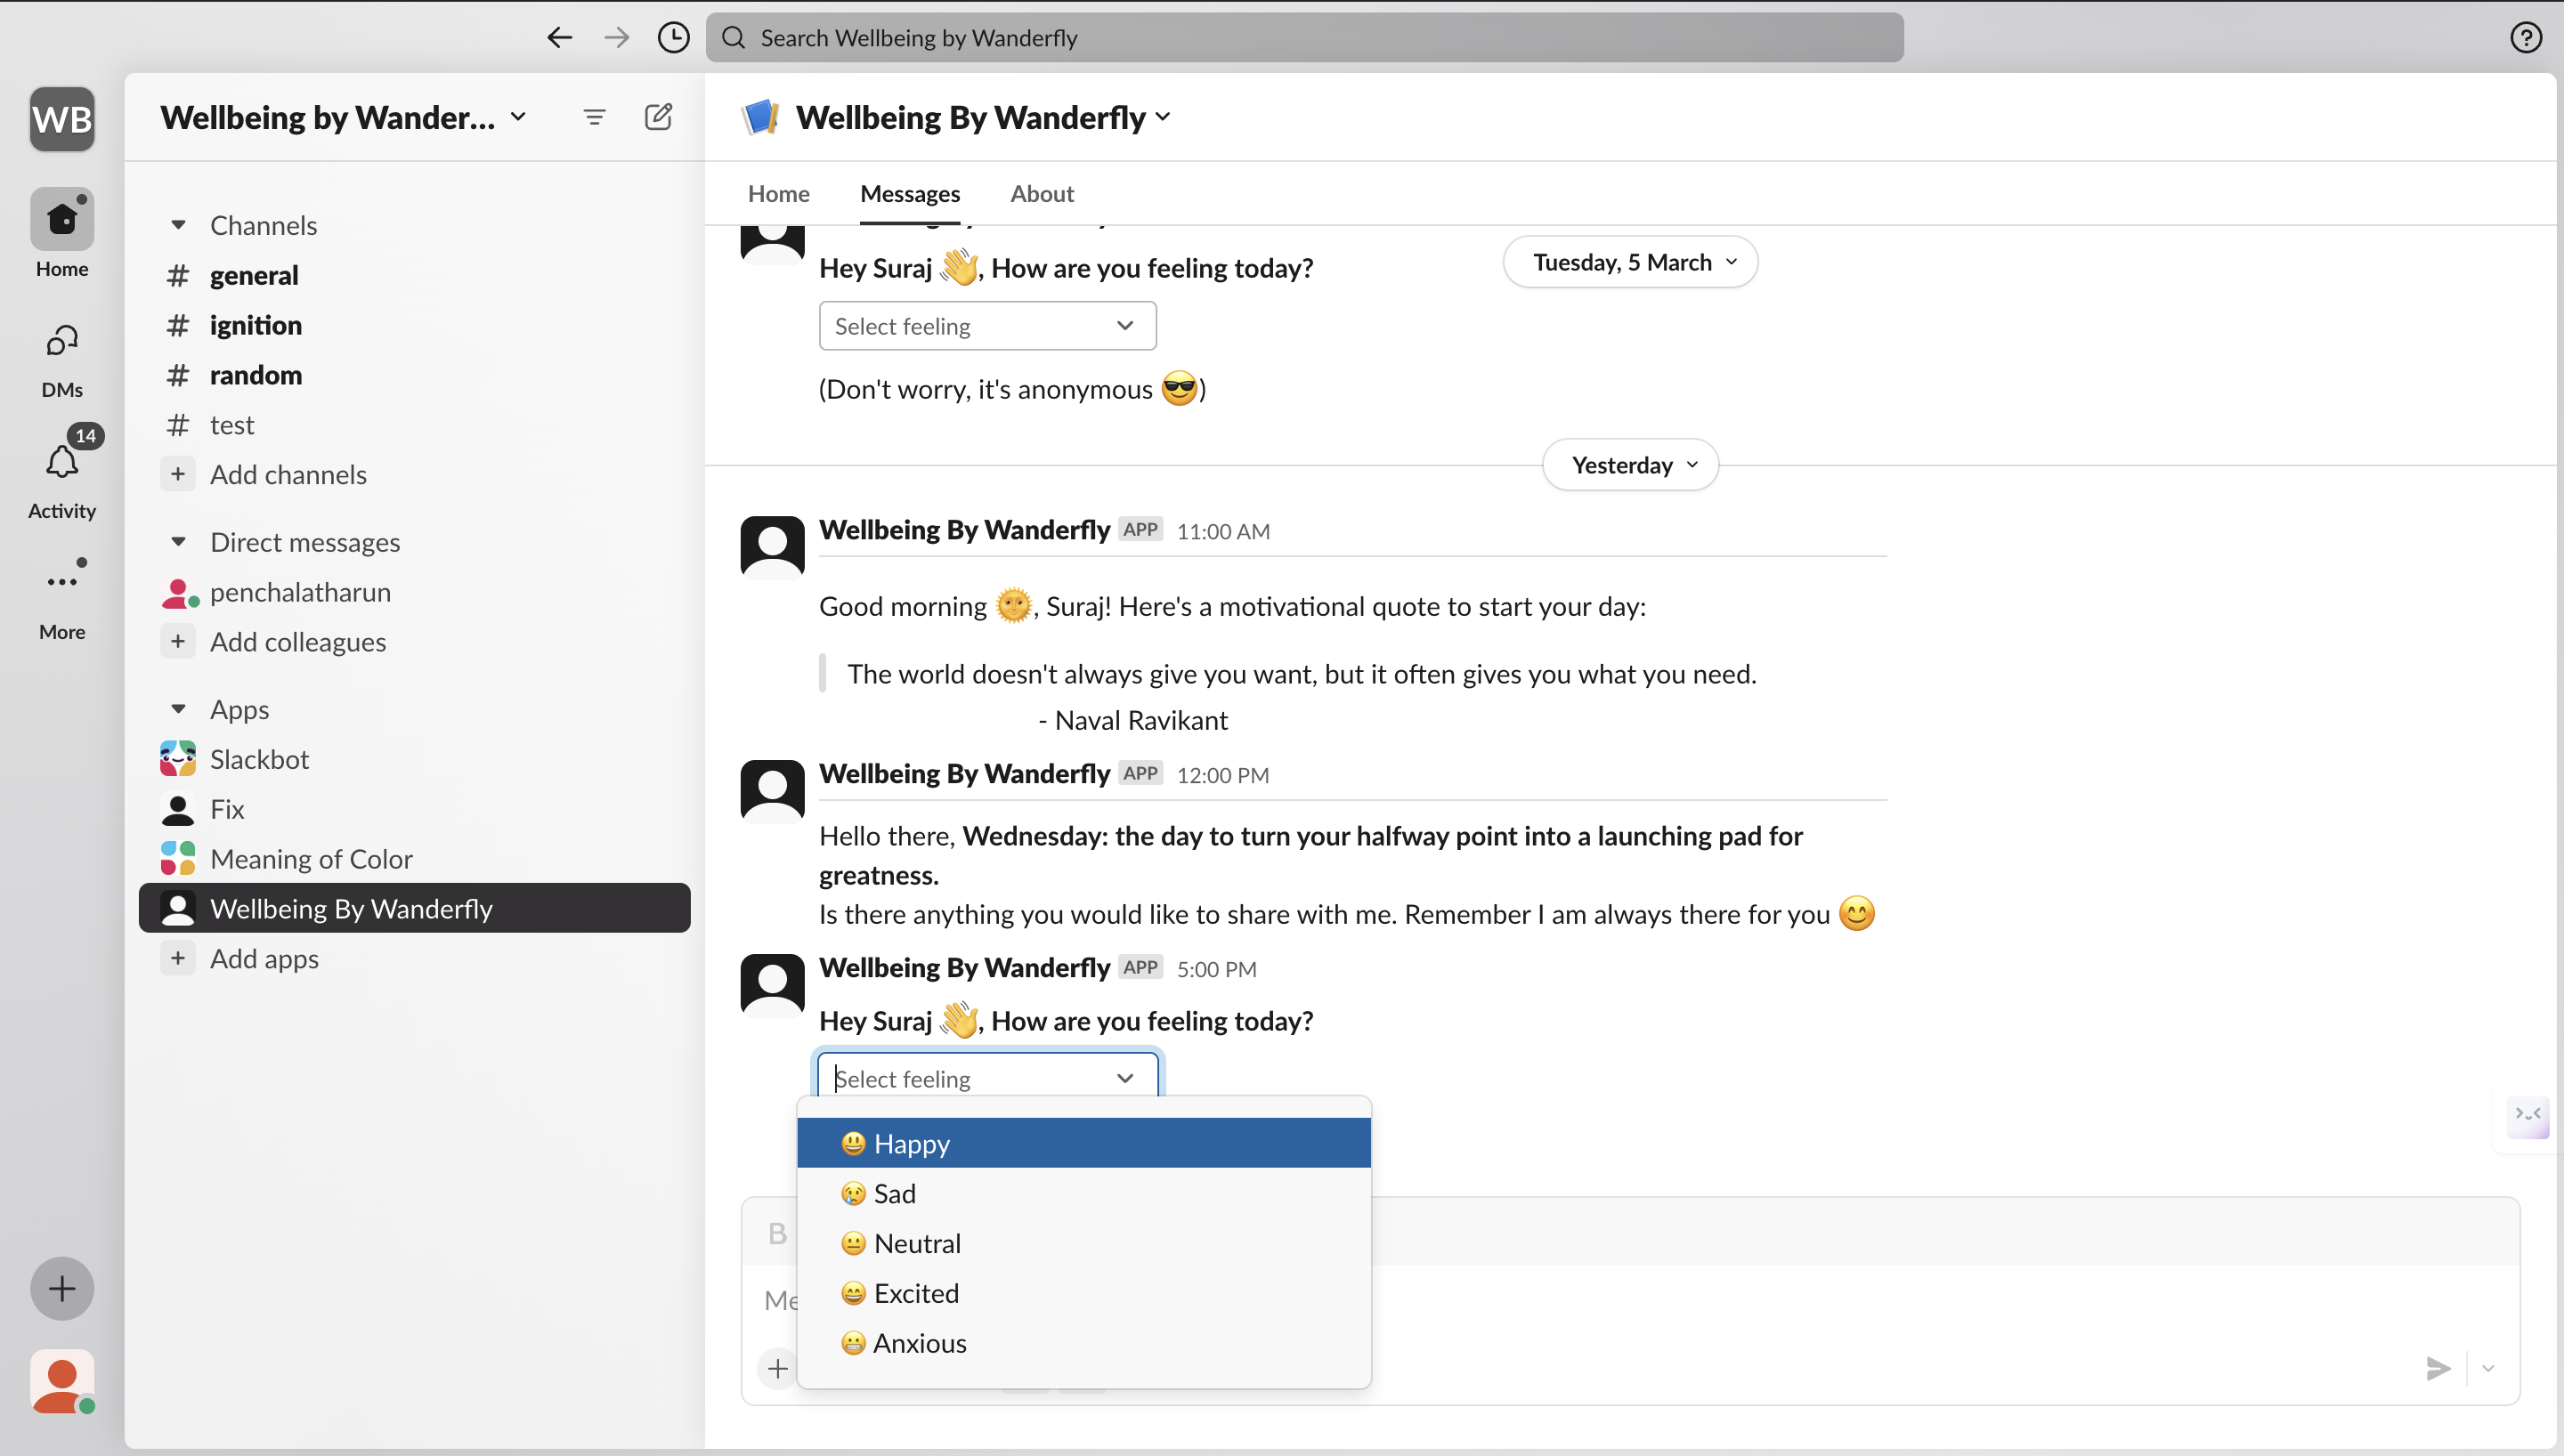
Task: Click the More ellipsis icon
Action: point(62,581)
